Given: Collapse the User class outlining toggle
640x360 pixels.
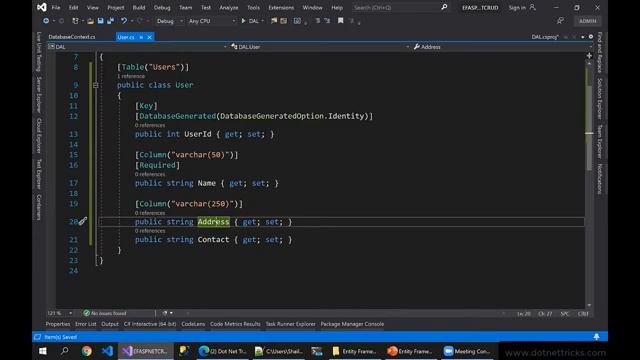Looking at the screenshot, I should 96,85.
